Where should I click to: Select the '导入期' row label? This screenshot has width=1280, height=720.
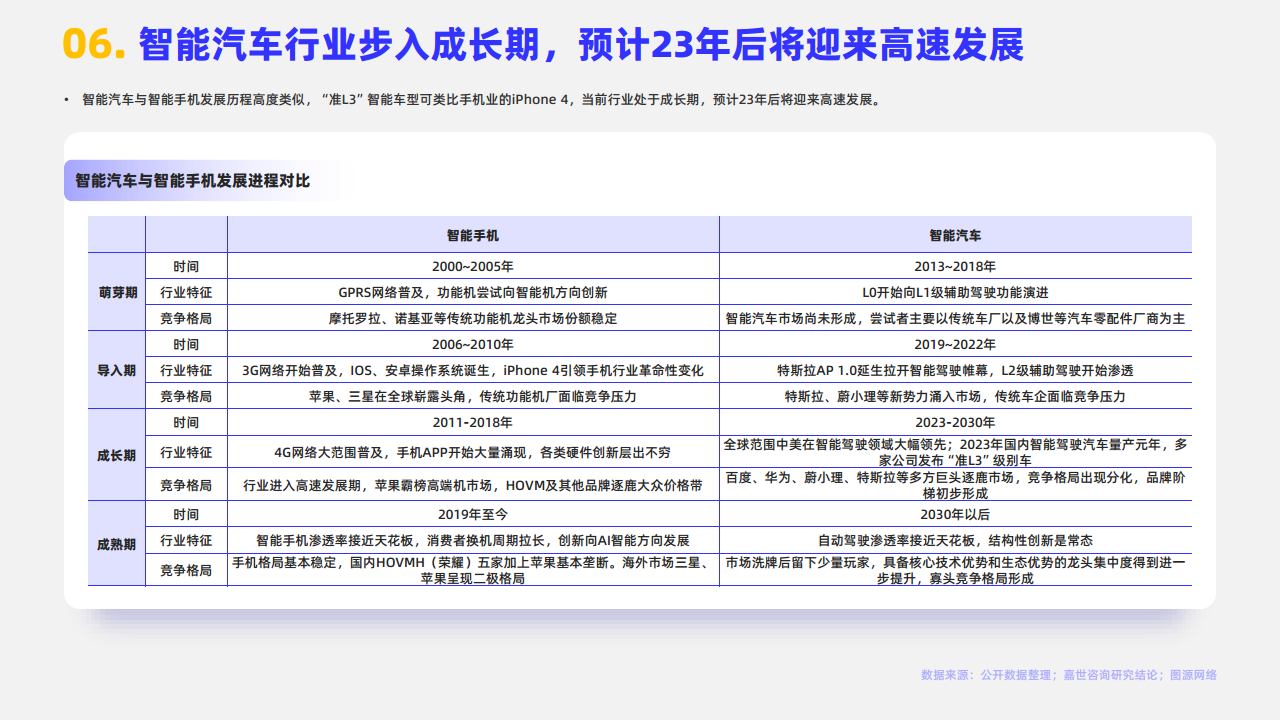point(117,370)
